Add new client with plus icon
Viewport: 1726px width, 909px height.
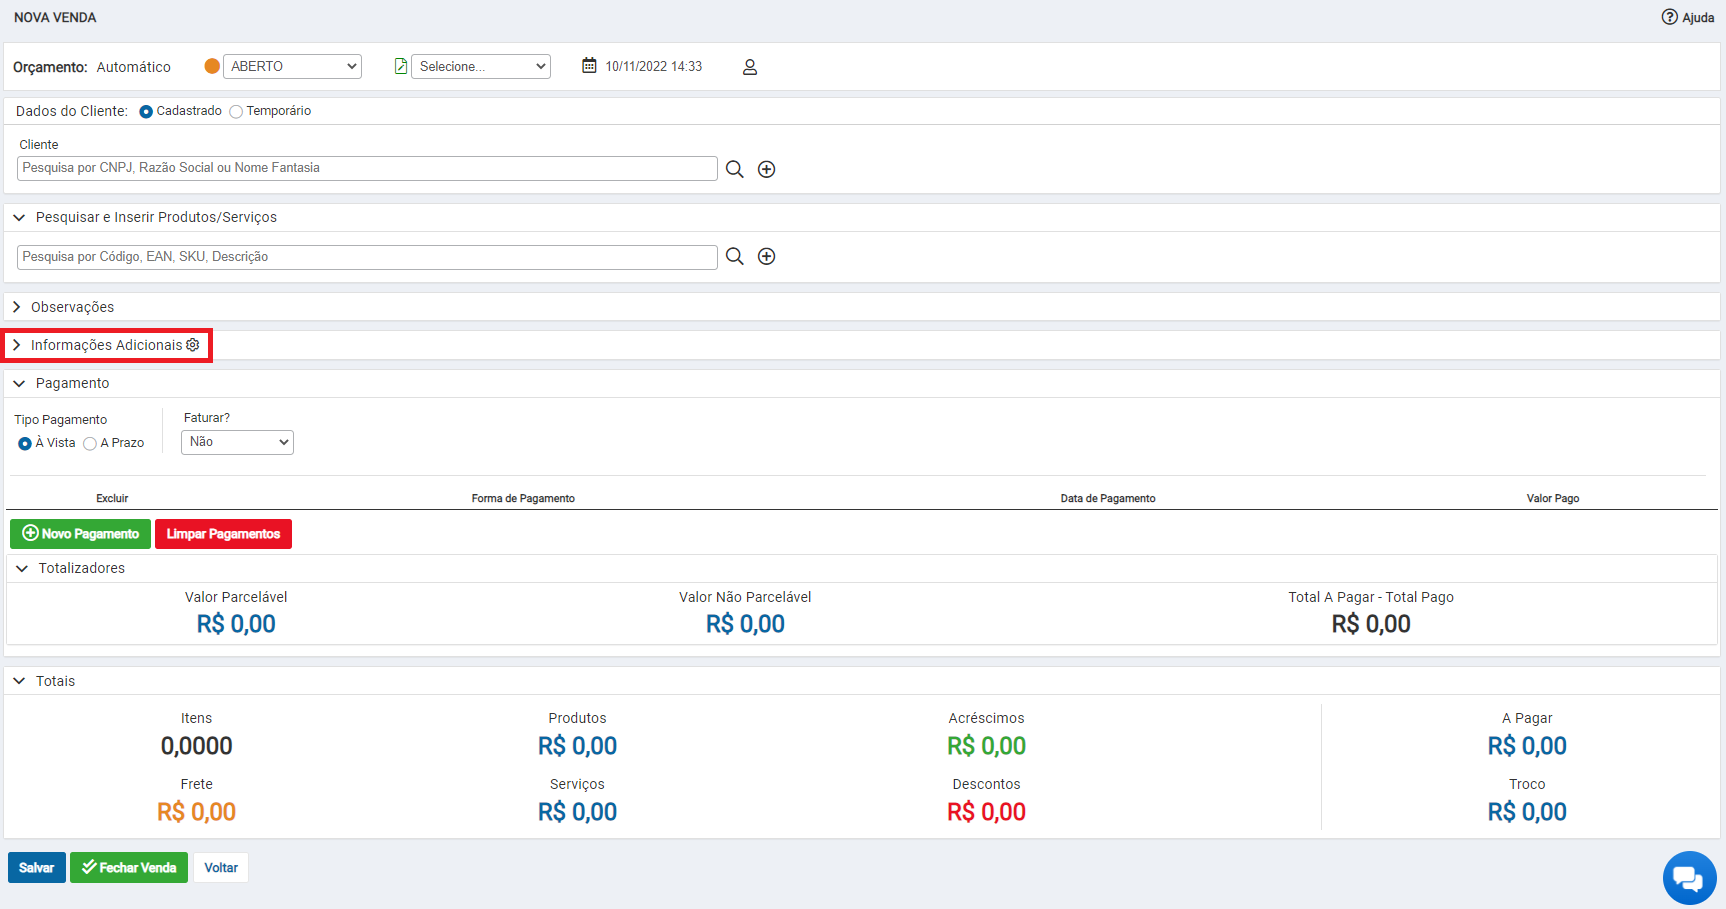point(767,169)
